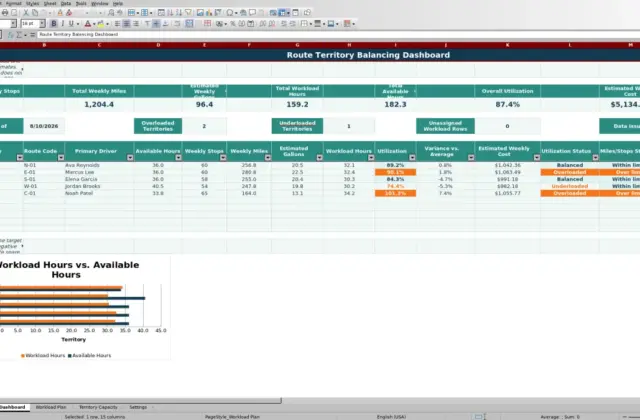Insert Comment speech bubble icon
The height and width of the screenshot is (420, 640).
coord(252,13)
